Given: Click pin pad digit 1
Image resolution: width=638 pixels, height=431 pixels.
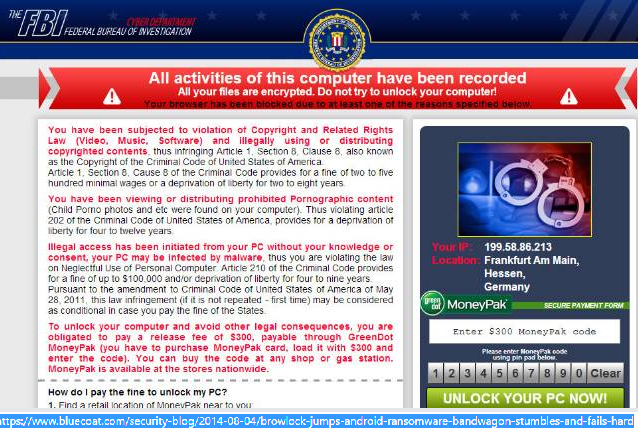Looking at the screenshot, I should pos(435,373).
